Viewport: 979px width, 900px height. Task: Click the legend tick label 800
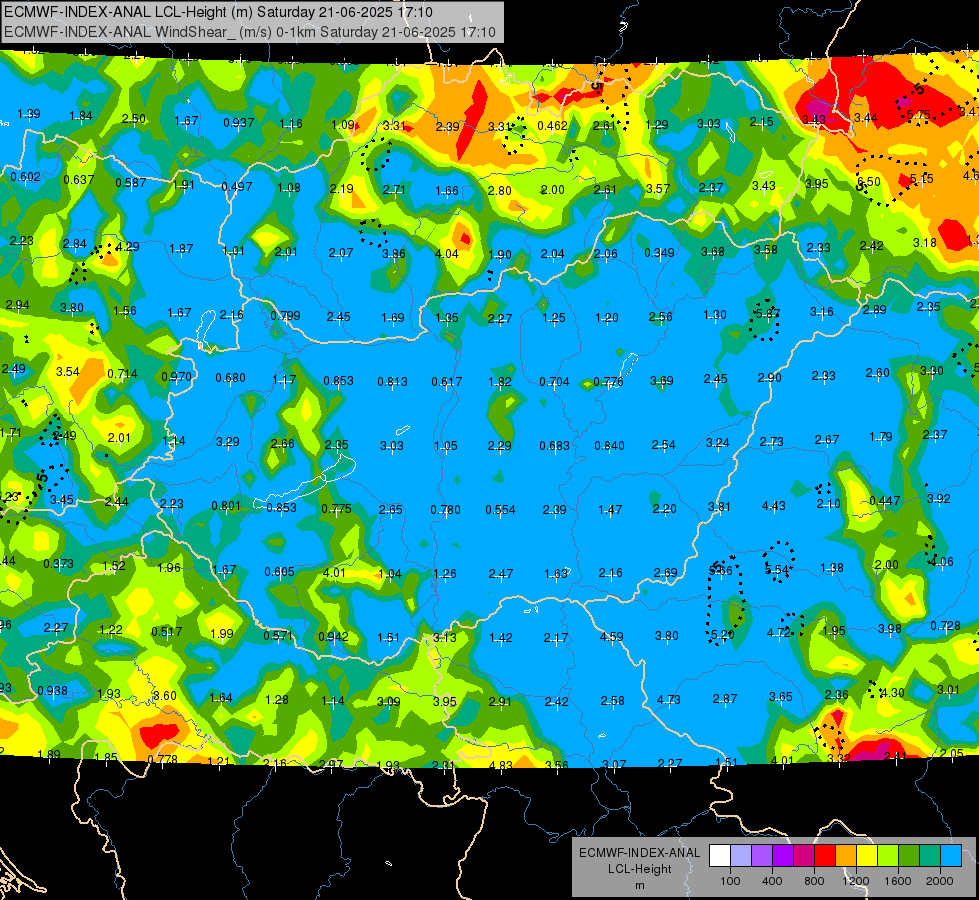pyautogui.click(x=814, y=881)
